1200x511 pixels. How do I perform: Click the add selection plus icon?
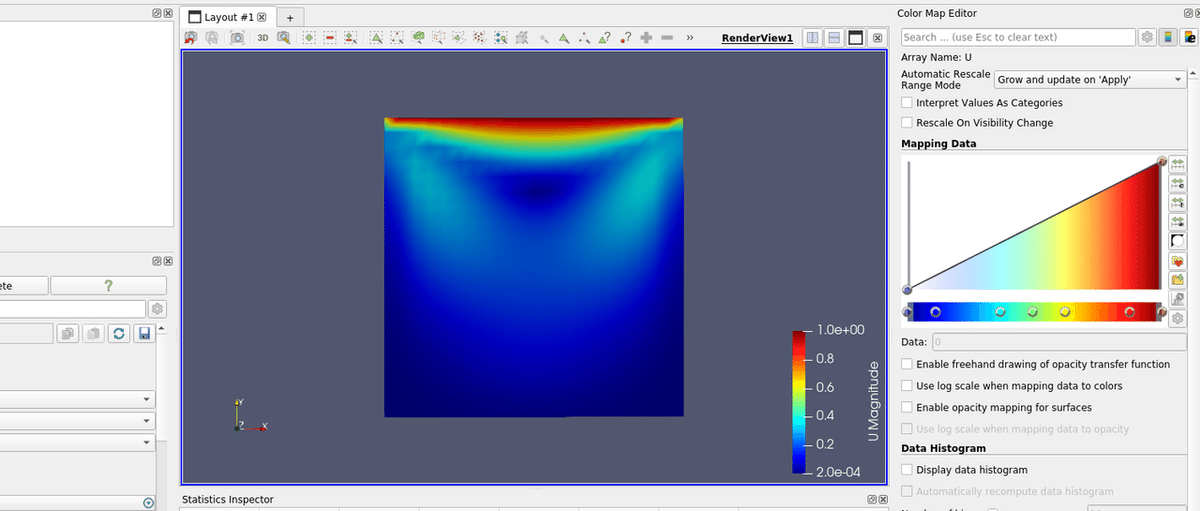(309, 37)
